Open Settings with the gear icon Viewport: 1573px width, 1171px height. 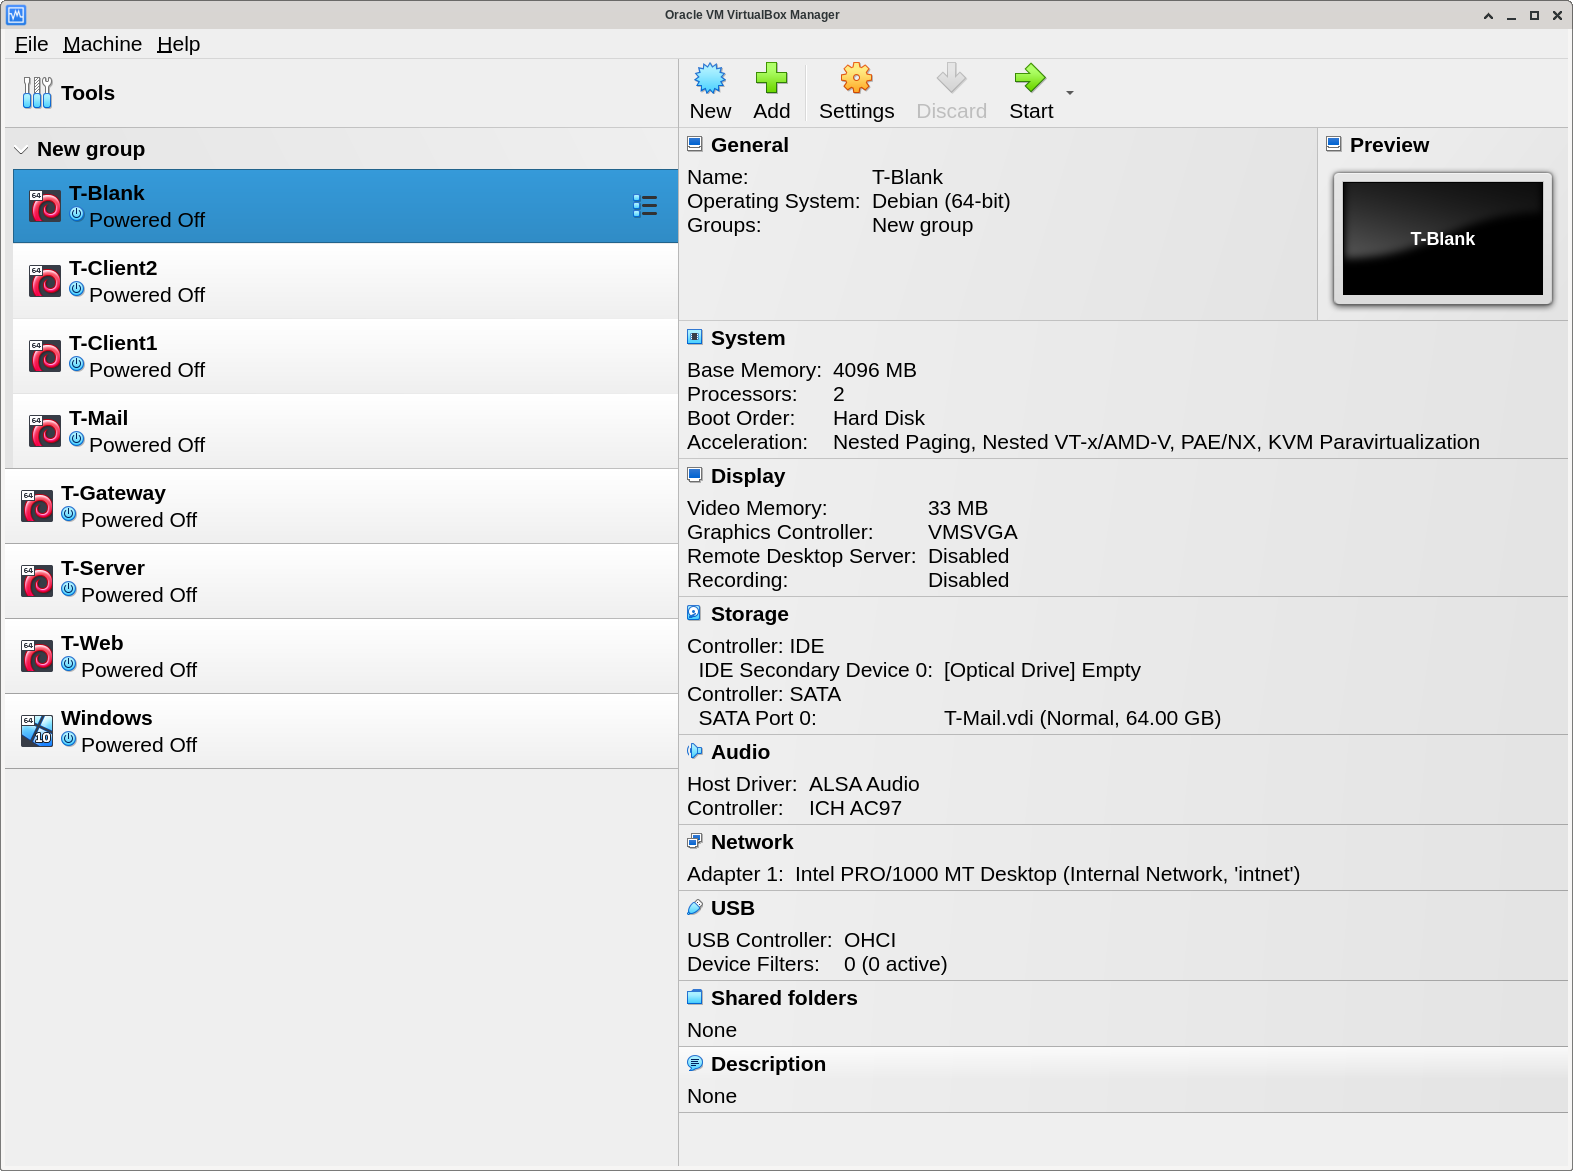coord(856,78)
